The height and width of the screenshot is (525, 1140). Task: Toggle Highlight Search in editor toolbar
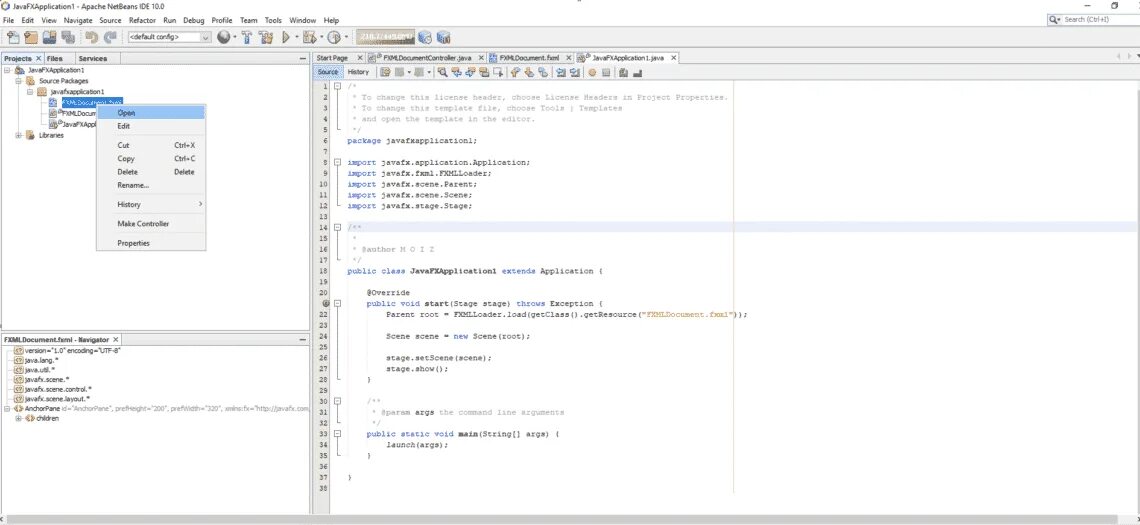click(x=484, y=72)
